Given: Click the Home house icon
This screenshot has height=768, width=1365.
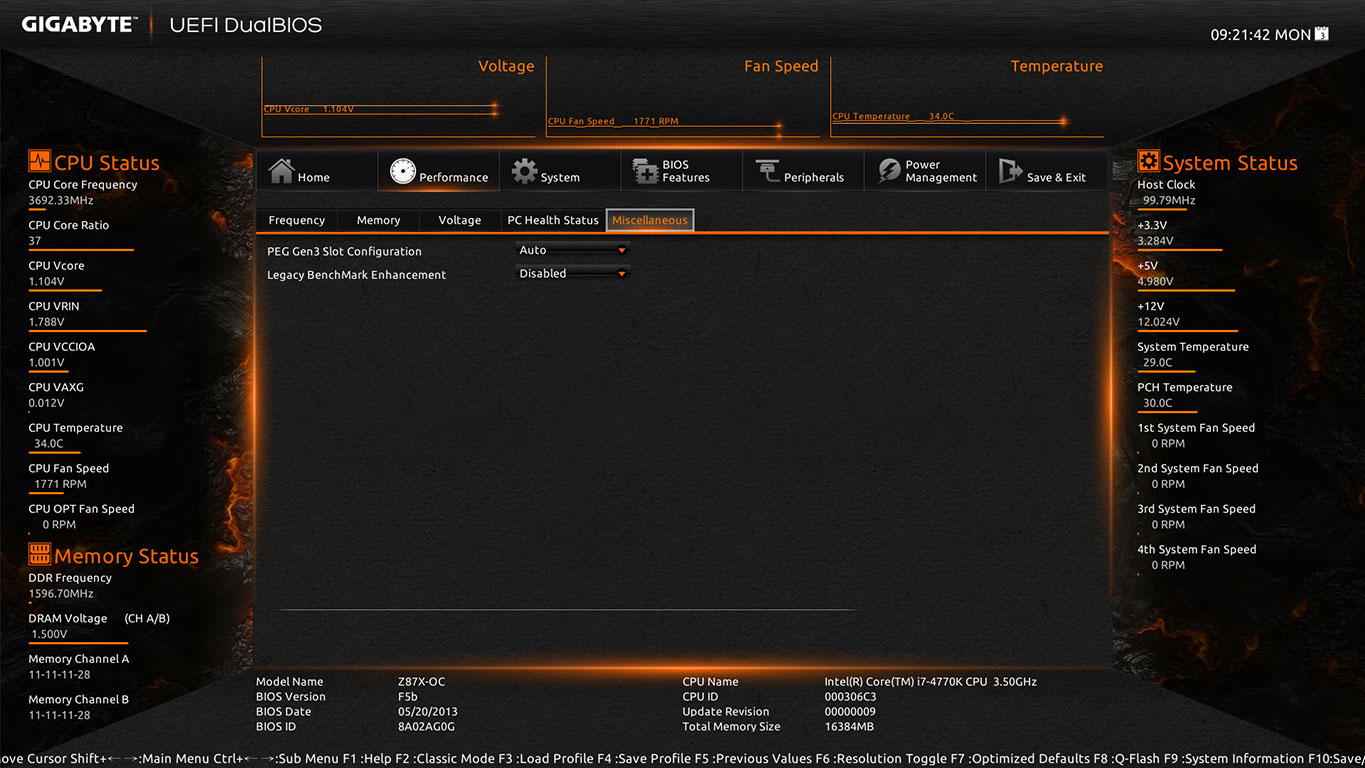Looking at the screenshot, I should pos(281,171).
